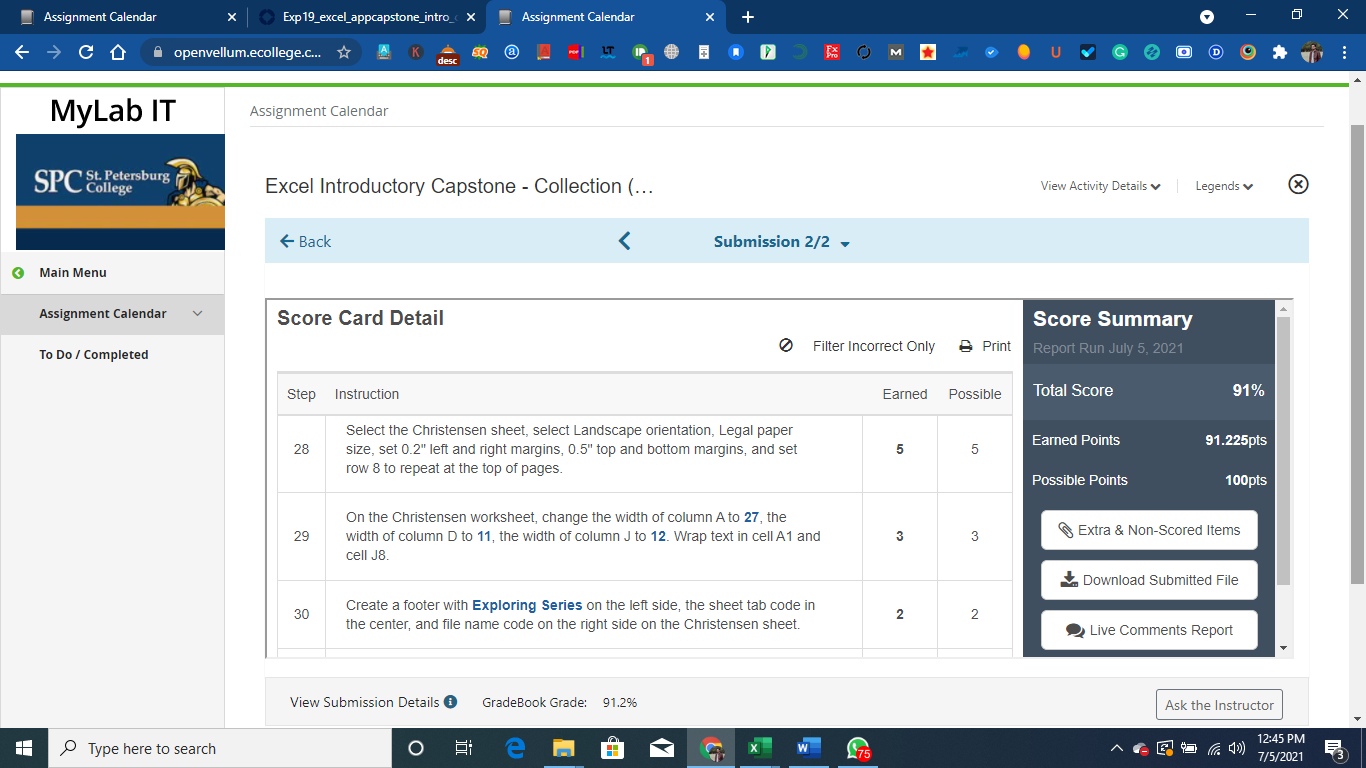Click the Grammarly extension icon
This screenshot has width=1366, height=768.
(1120, 52)
